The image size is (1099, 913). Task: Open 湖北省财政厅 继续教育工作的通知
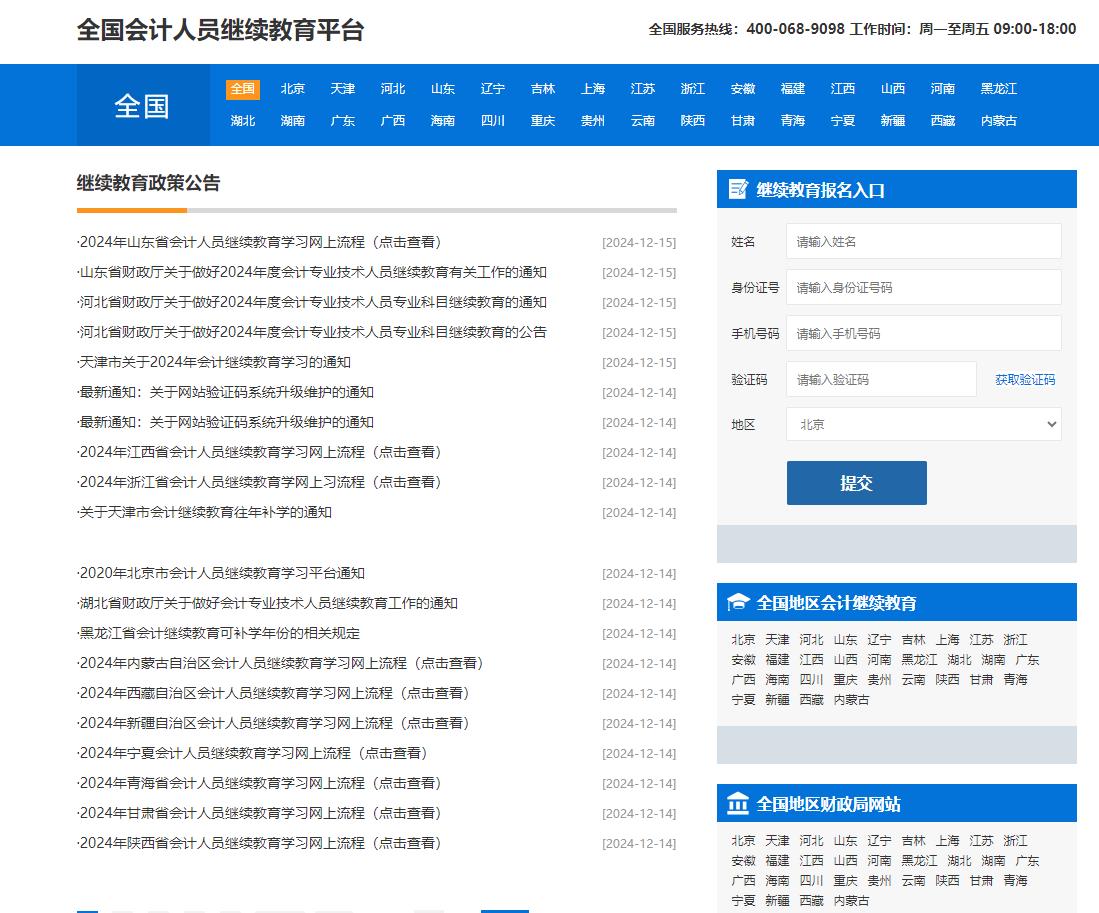(x=267, y=603)
